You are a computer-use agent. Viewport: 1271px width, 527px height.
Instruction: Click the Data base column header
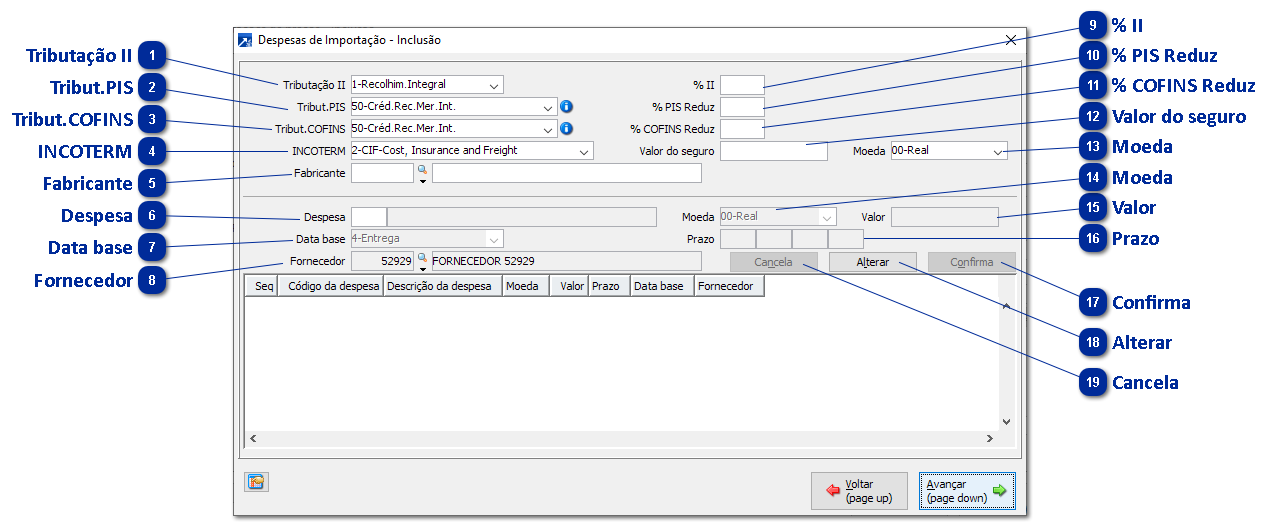pos(662,286)
